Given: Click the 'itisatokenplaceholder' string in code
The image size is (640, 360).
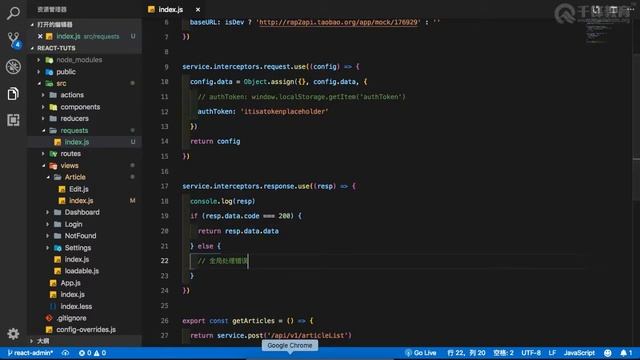Looking at the screenshot, I should (x=284, y=111).
